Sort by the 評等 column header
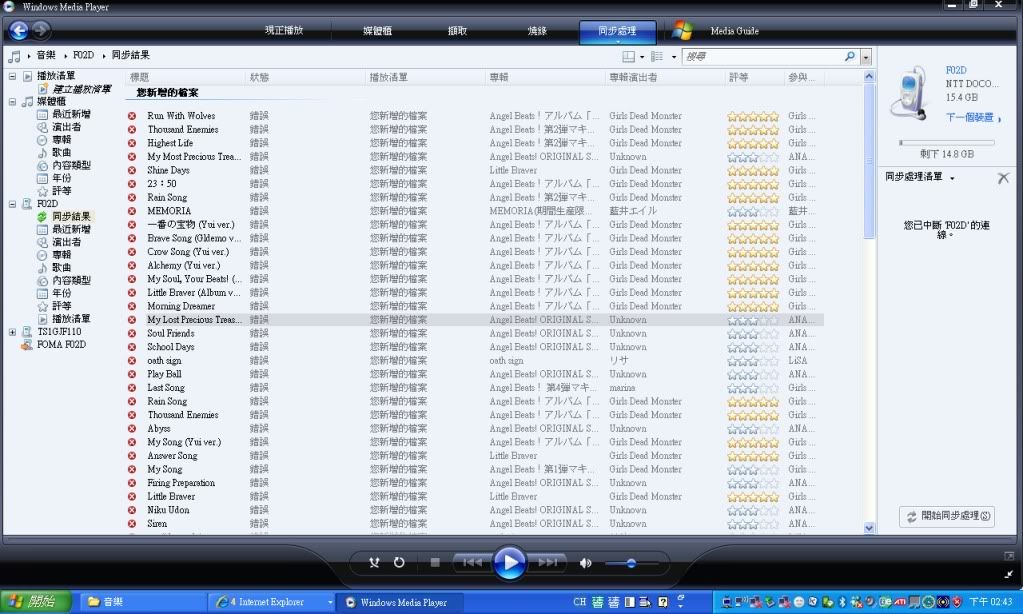Viewport: 1023px width, 614px height. point(738,77)
